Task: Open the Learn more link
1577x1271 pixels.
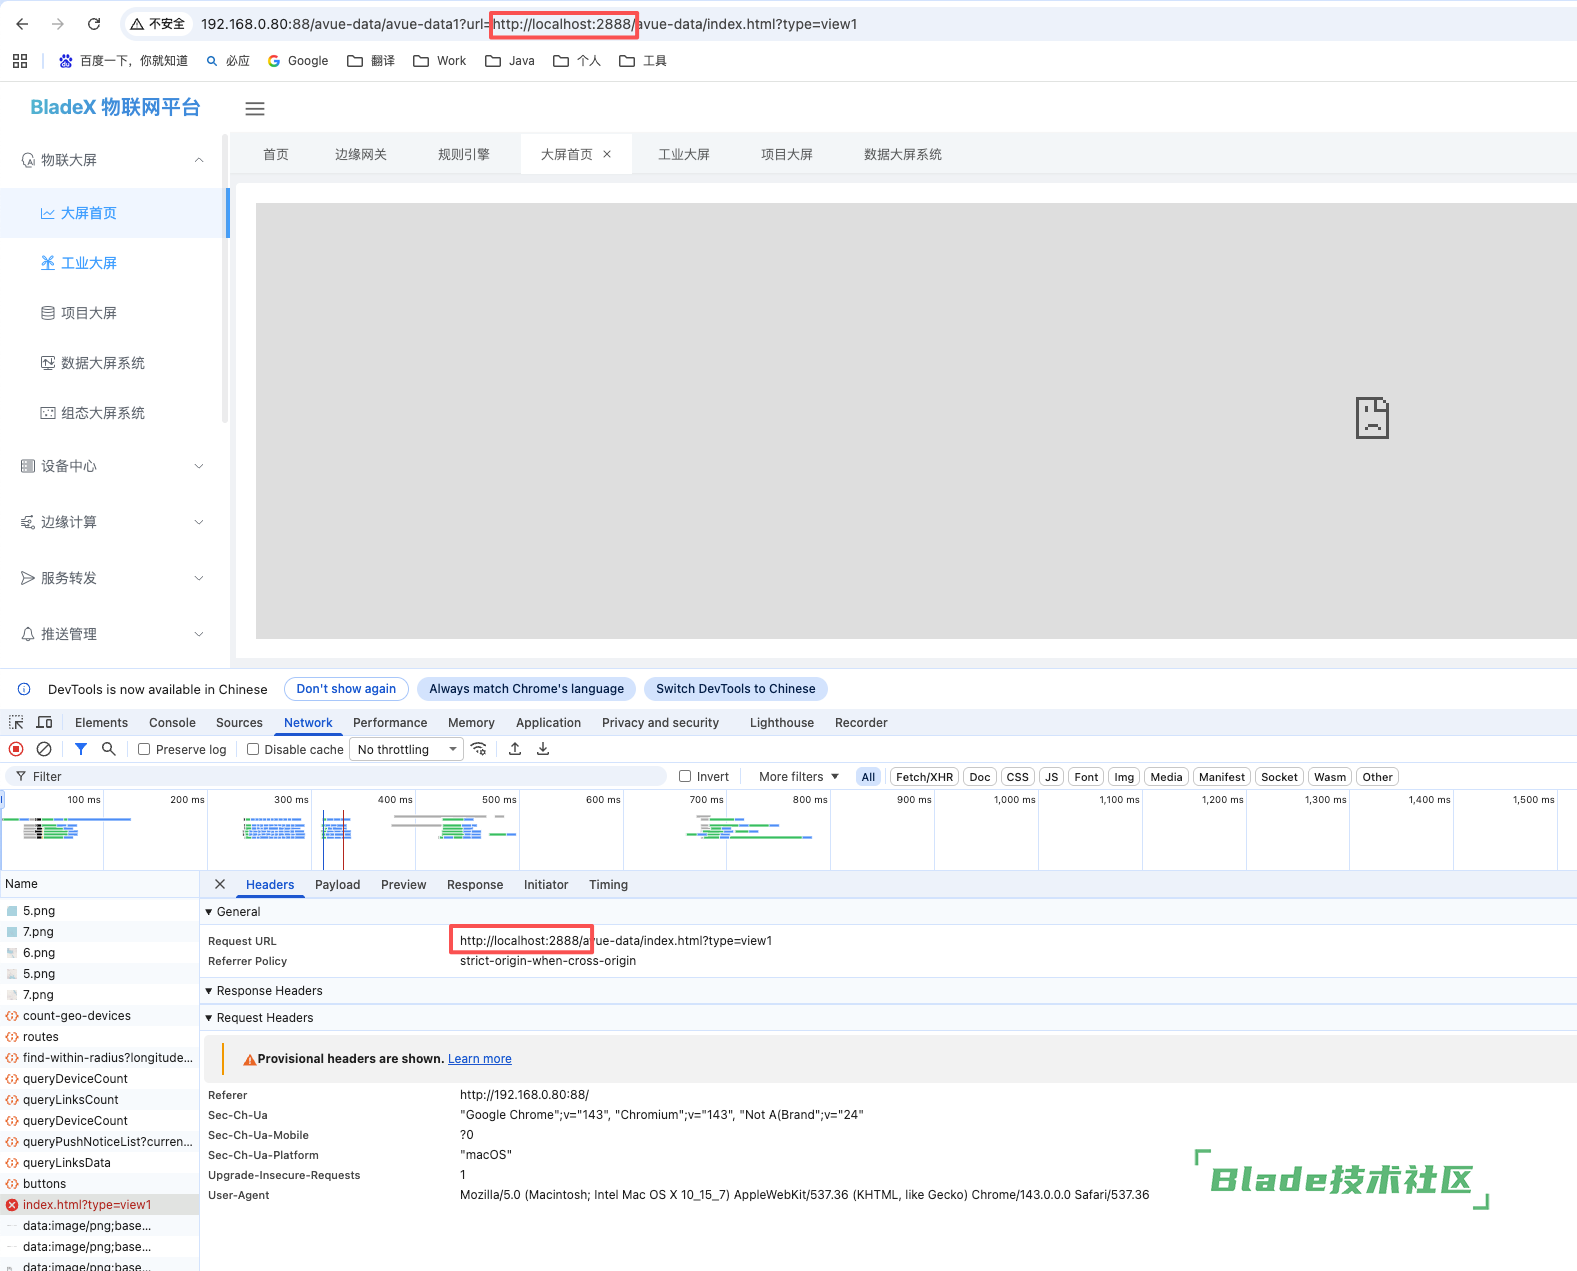Action: (479, 1059)
